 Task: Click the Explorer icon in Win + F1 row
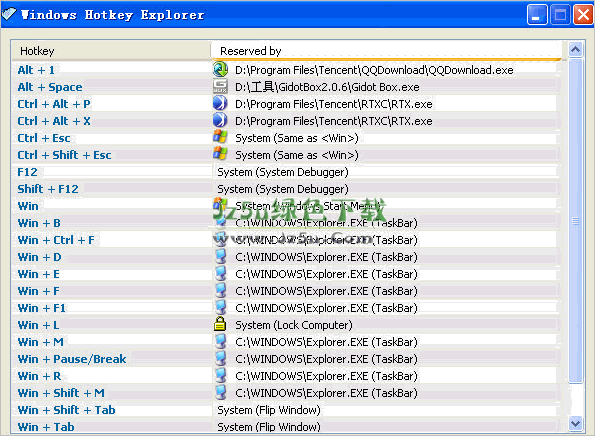[220, 308]
